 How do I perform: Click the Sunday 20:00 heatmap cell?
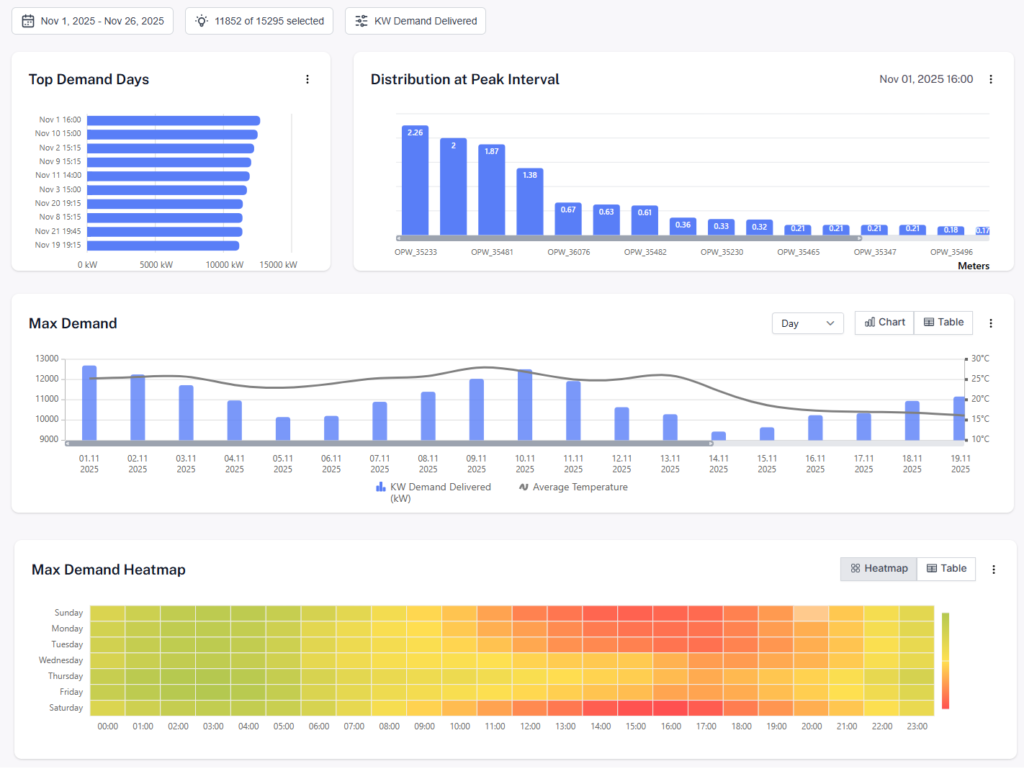(x=811, y=613)
